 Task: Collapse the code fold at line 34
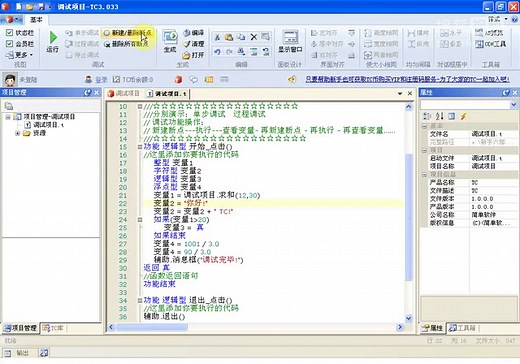[140, 300]
